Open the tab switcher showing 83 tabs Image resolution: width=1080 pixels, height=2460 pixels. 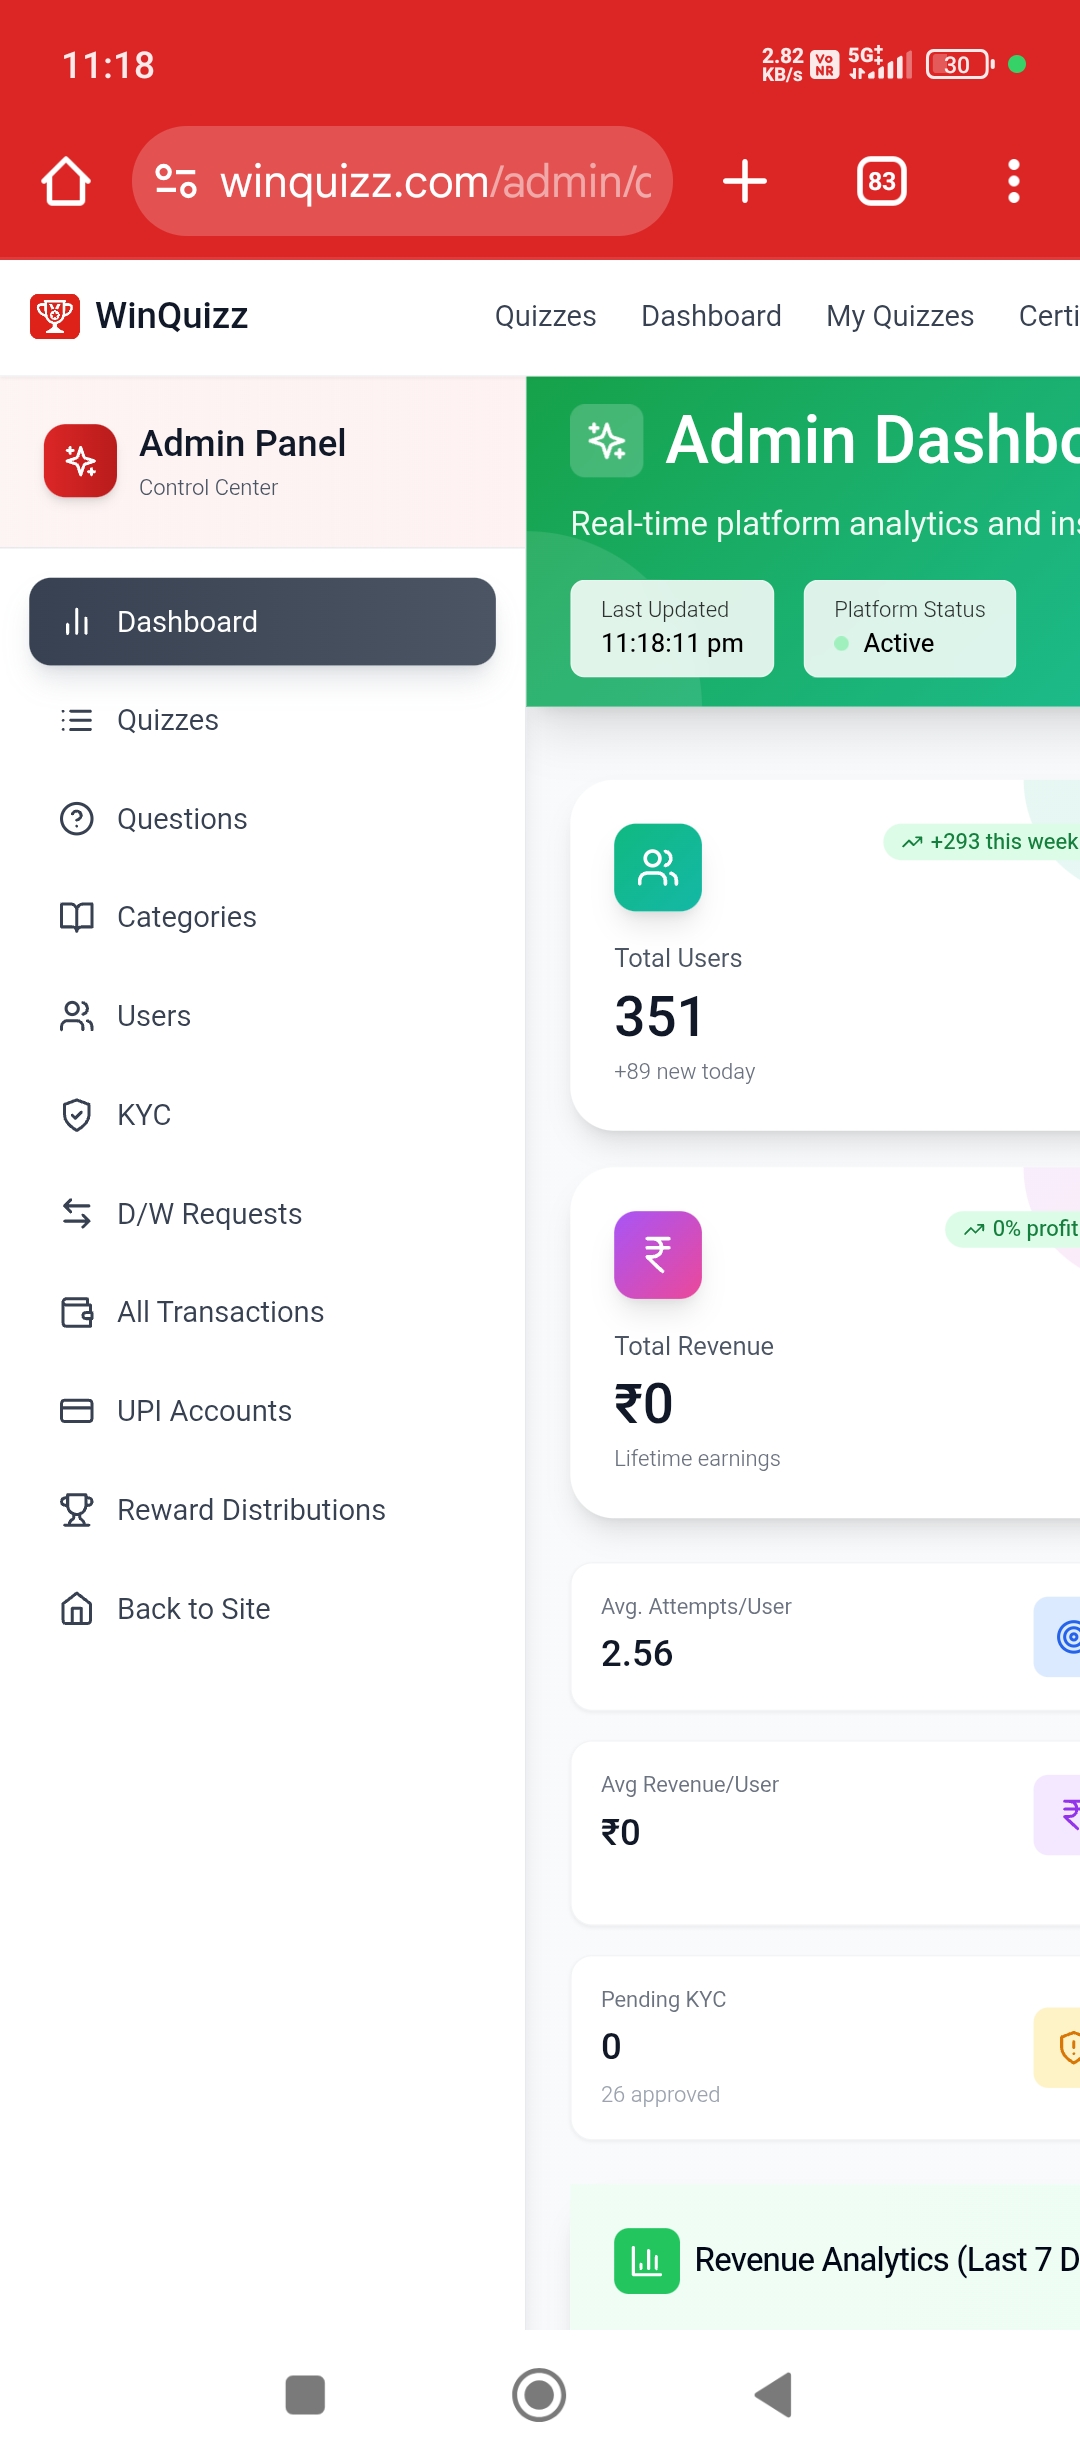pyautogui.click(x=881, y=181)
